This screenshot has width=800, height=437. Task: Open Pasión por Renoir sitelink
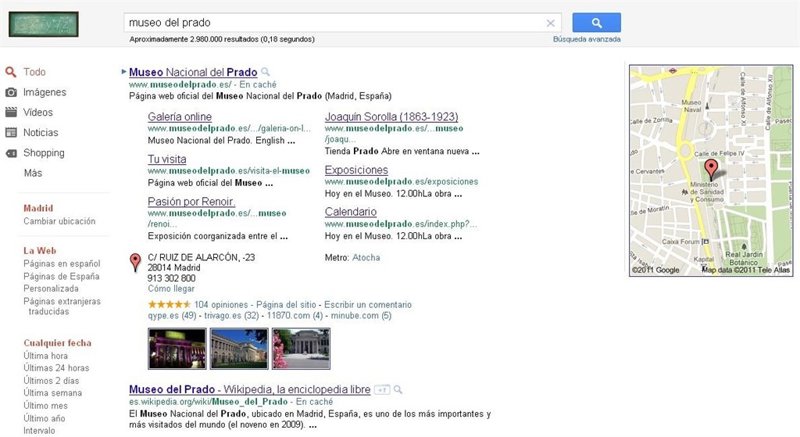tap(191, 201)
